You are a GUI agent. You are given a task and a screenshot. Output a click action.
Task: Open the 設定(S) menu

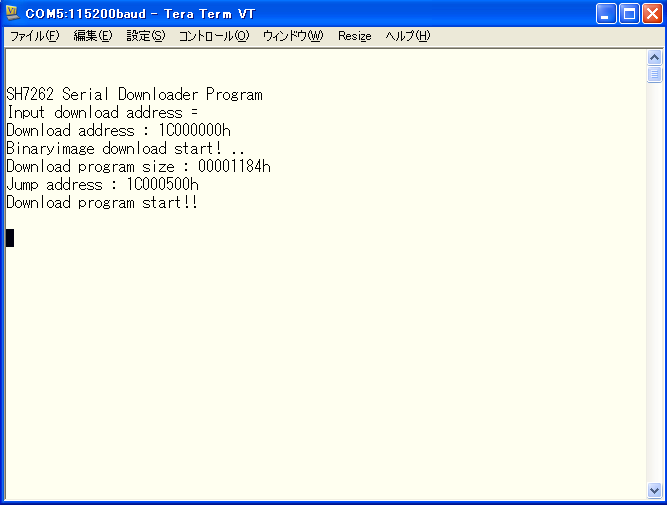pos(145,36)
